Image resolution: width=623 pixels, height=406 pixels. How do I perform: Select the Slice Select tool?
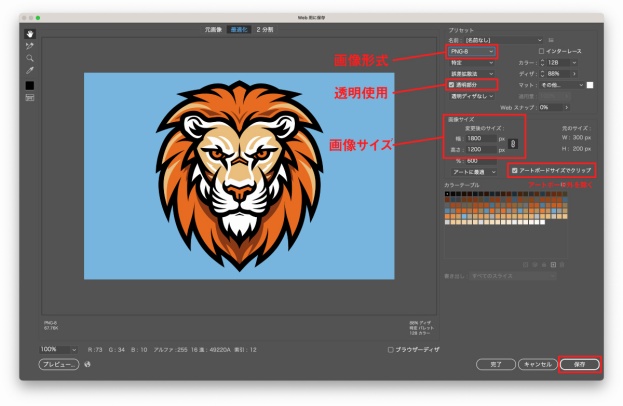pos(30,46)
